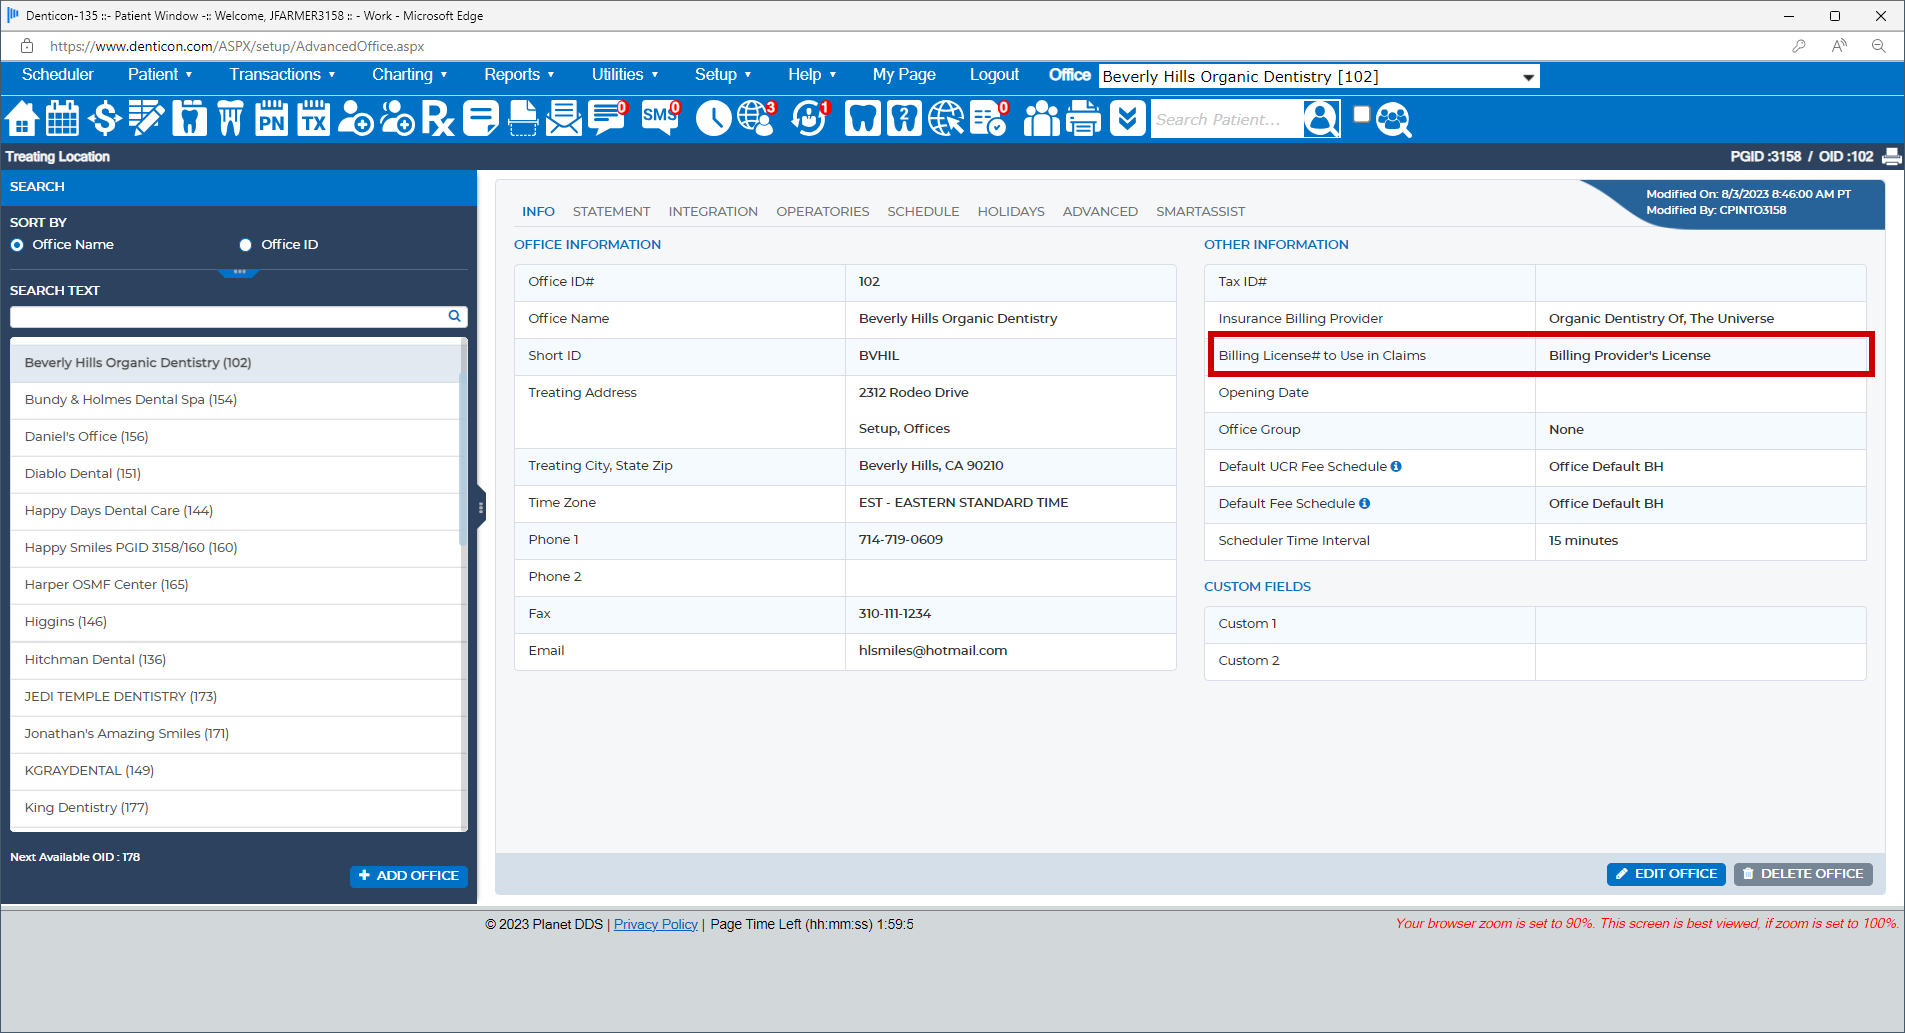Click the magnifier in Search Text box

(455, 316)
